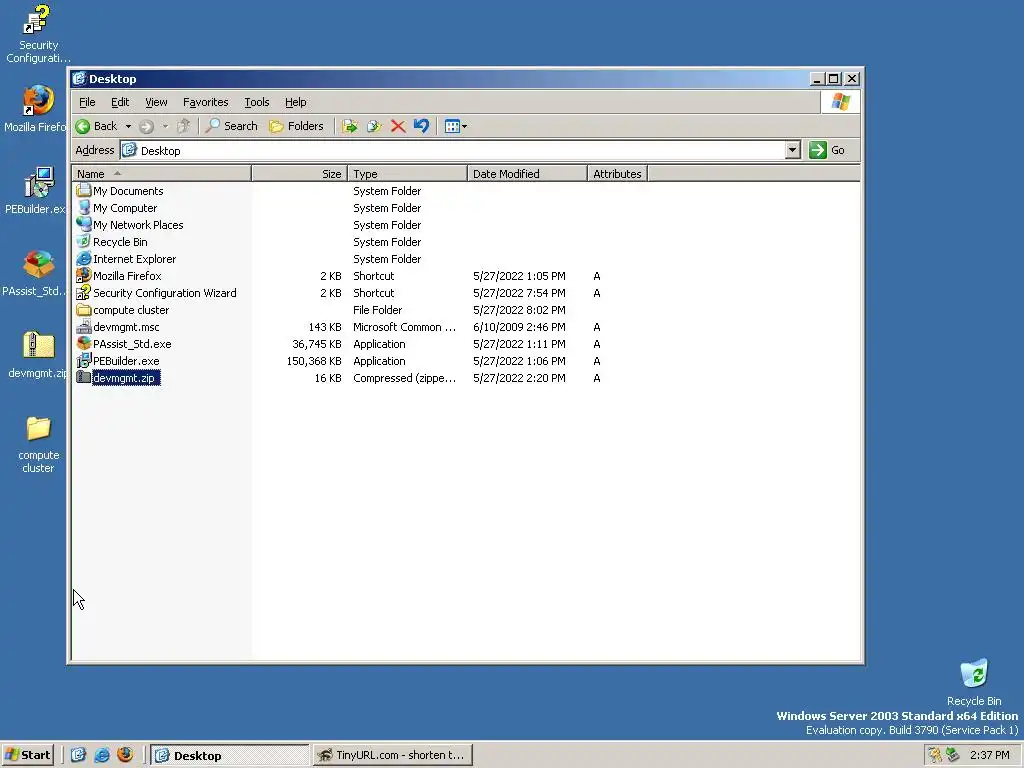Click the '150,368 KB' size cell
1024x768 pixels.
coord(314,361)
